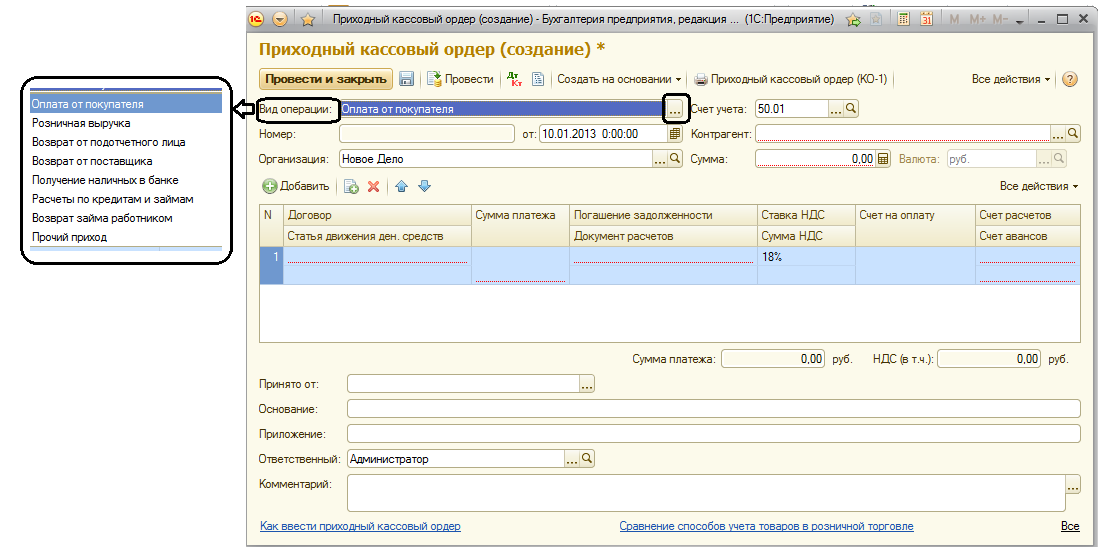Open link Как ввести приходный кассовый ордер
Viewport: 1098px width, 547px height.
click(360, 526)
